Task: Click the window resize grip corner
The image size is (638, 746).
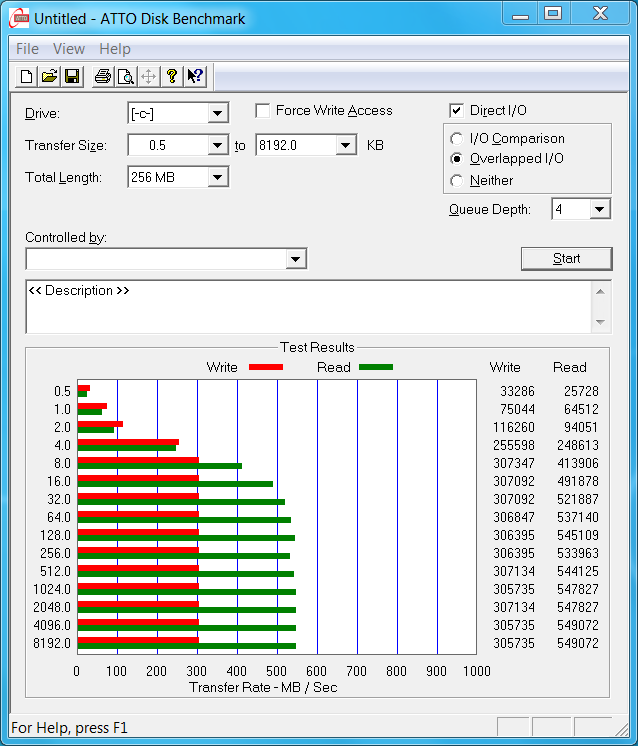Action: click(622, 729)
